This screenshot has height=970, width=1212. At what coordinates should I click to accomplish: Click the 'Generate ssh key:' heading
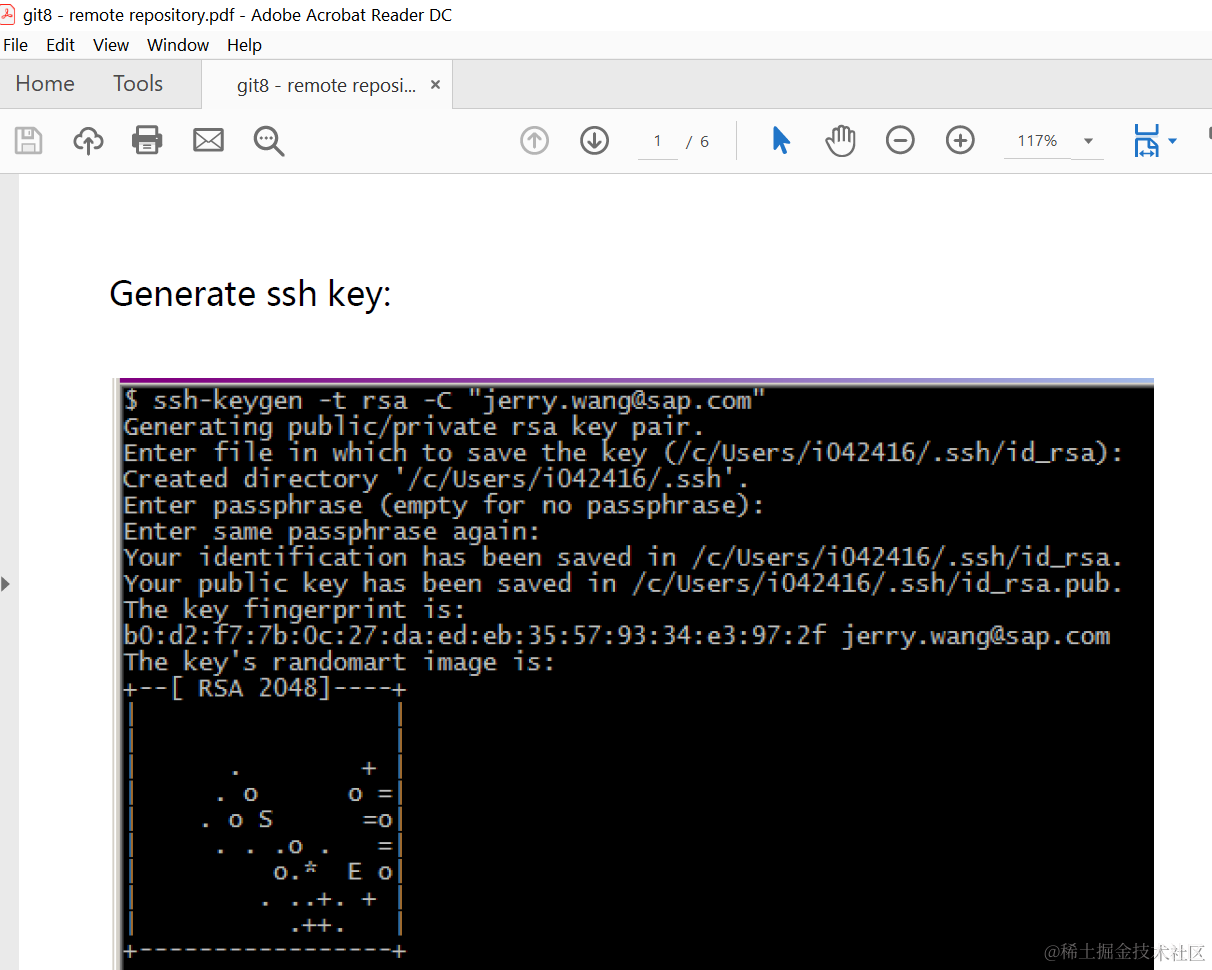coord(250,294)
